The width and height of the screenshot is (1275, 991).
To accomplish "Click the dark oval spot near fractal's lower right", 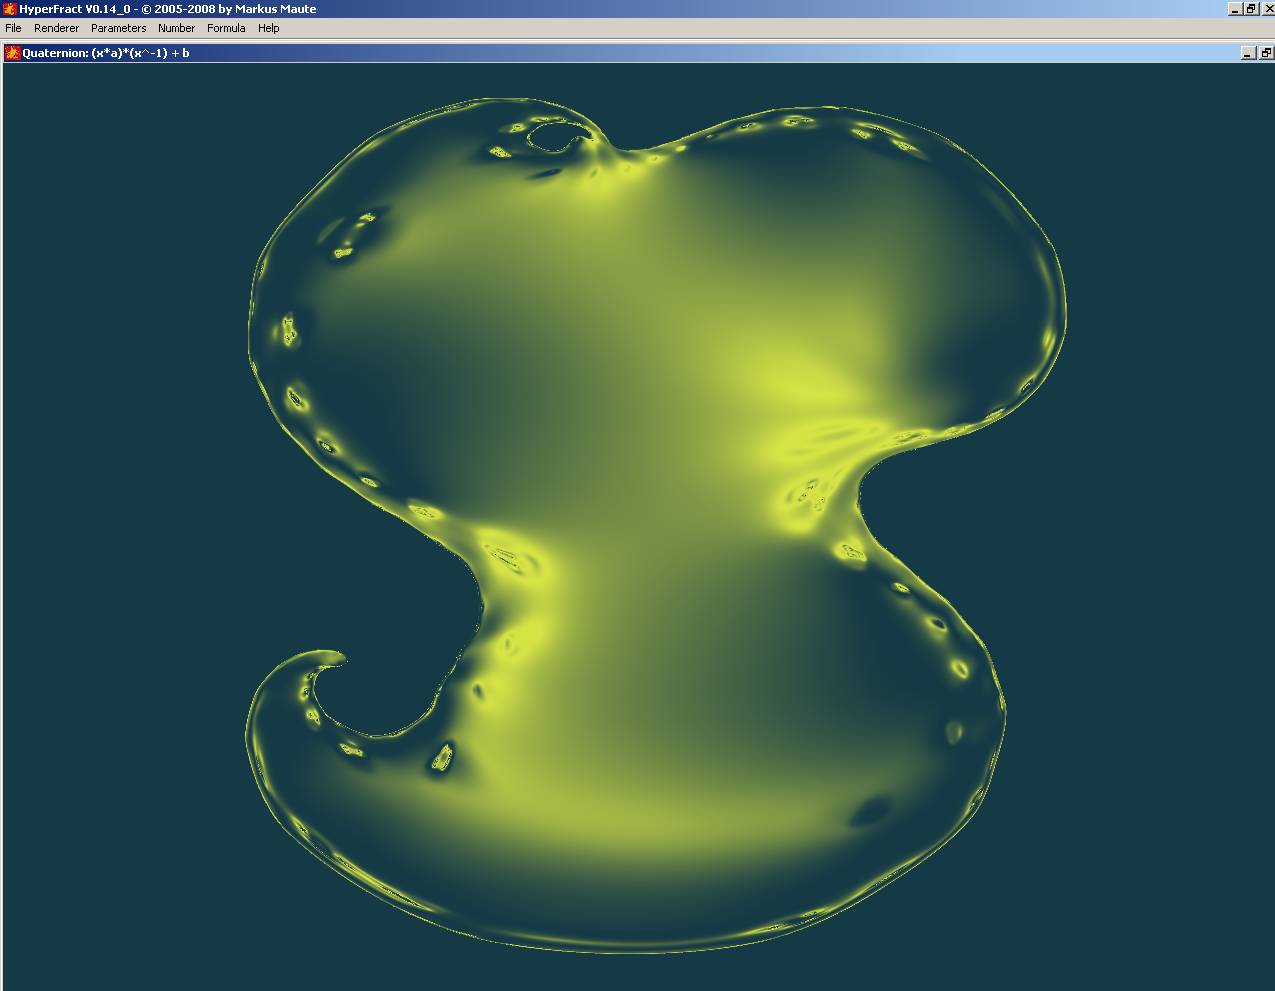I will pos(871,810).
